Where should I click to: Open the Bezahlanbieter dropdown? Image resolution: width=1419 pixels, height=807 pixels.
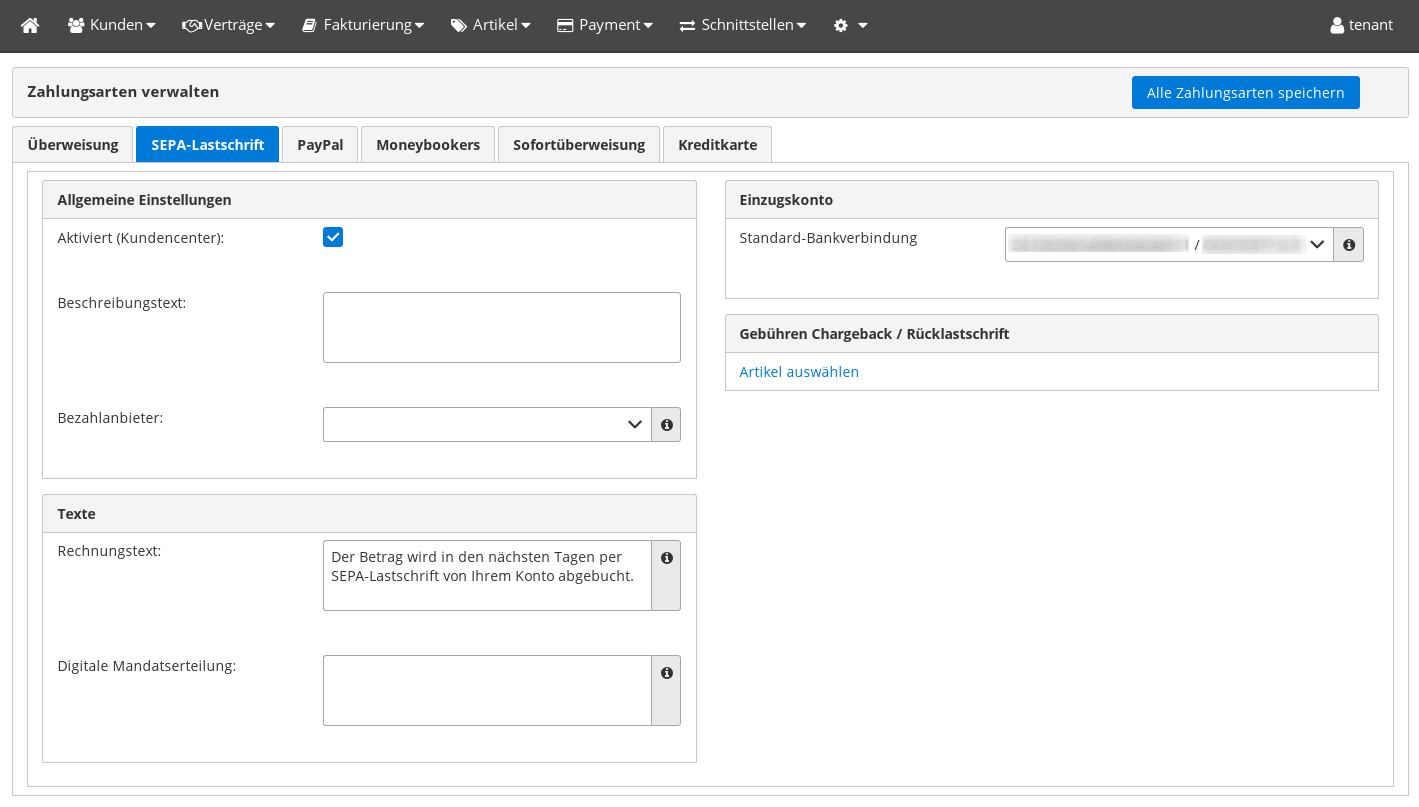487,425
